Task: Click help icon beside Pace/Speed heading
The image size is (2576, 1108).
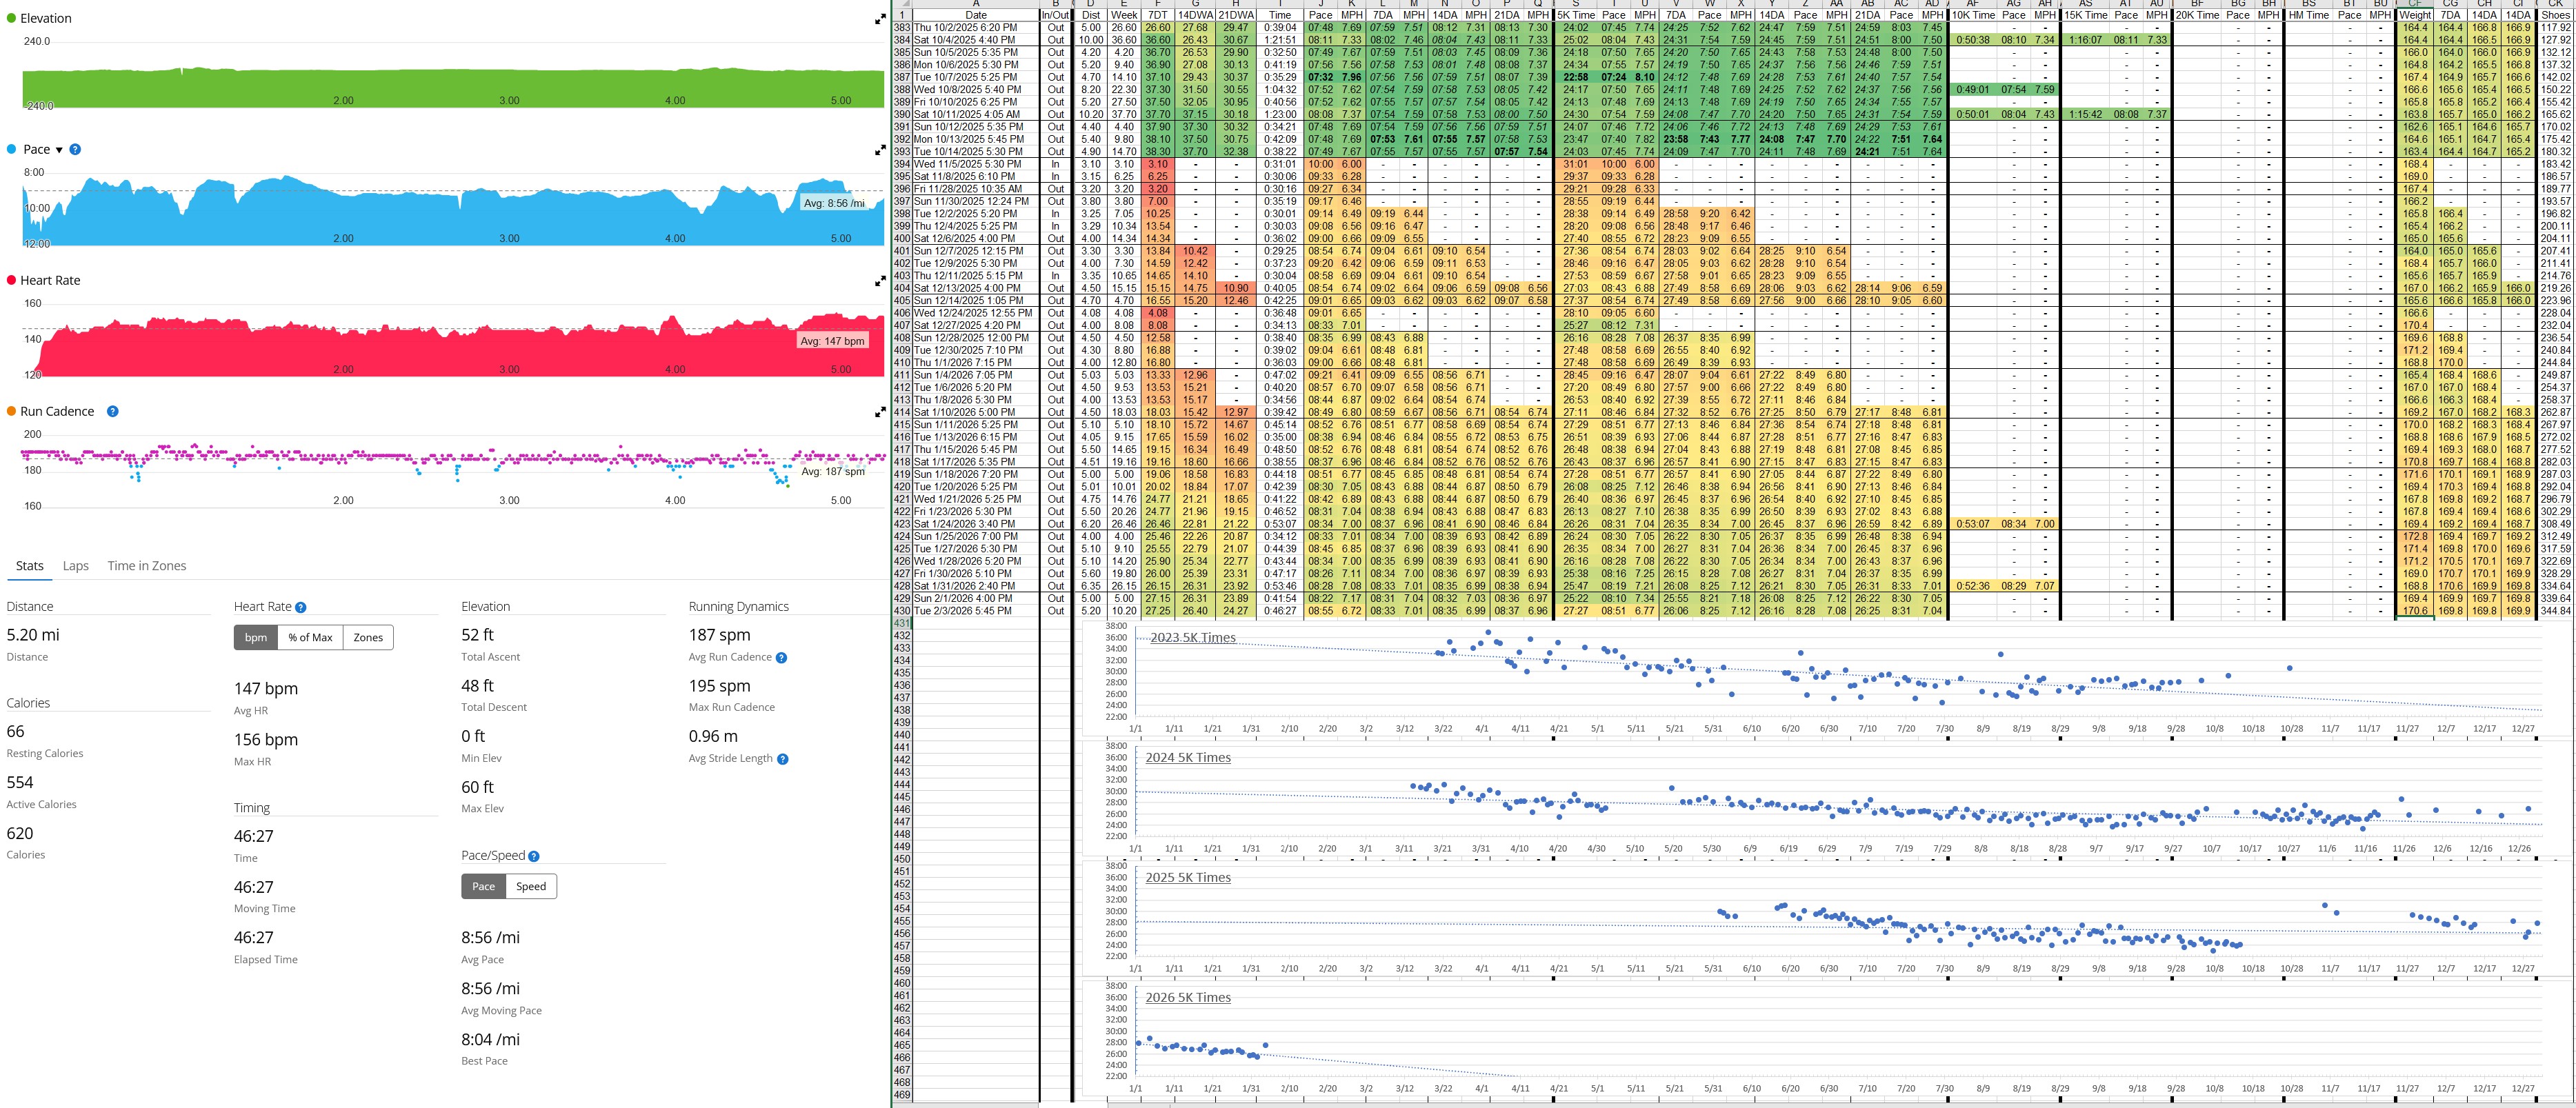Action: [534, 856]
